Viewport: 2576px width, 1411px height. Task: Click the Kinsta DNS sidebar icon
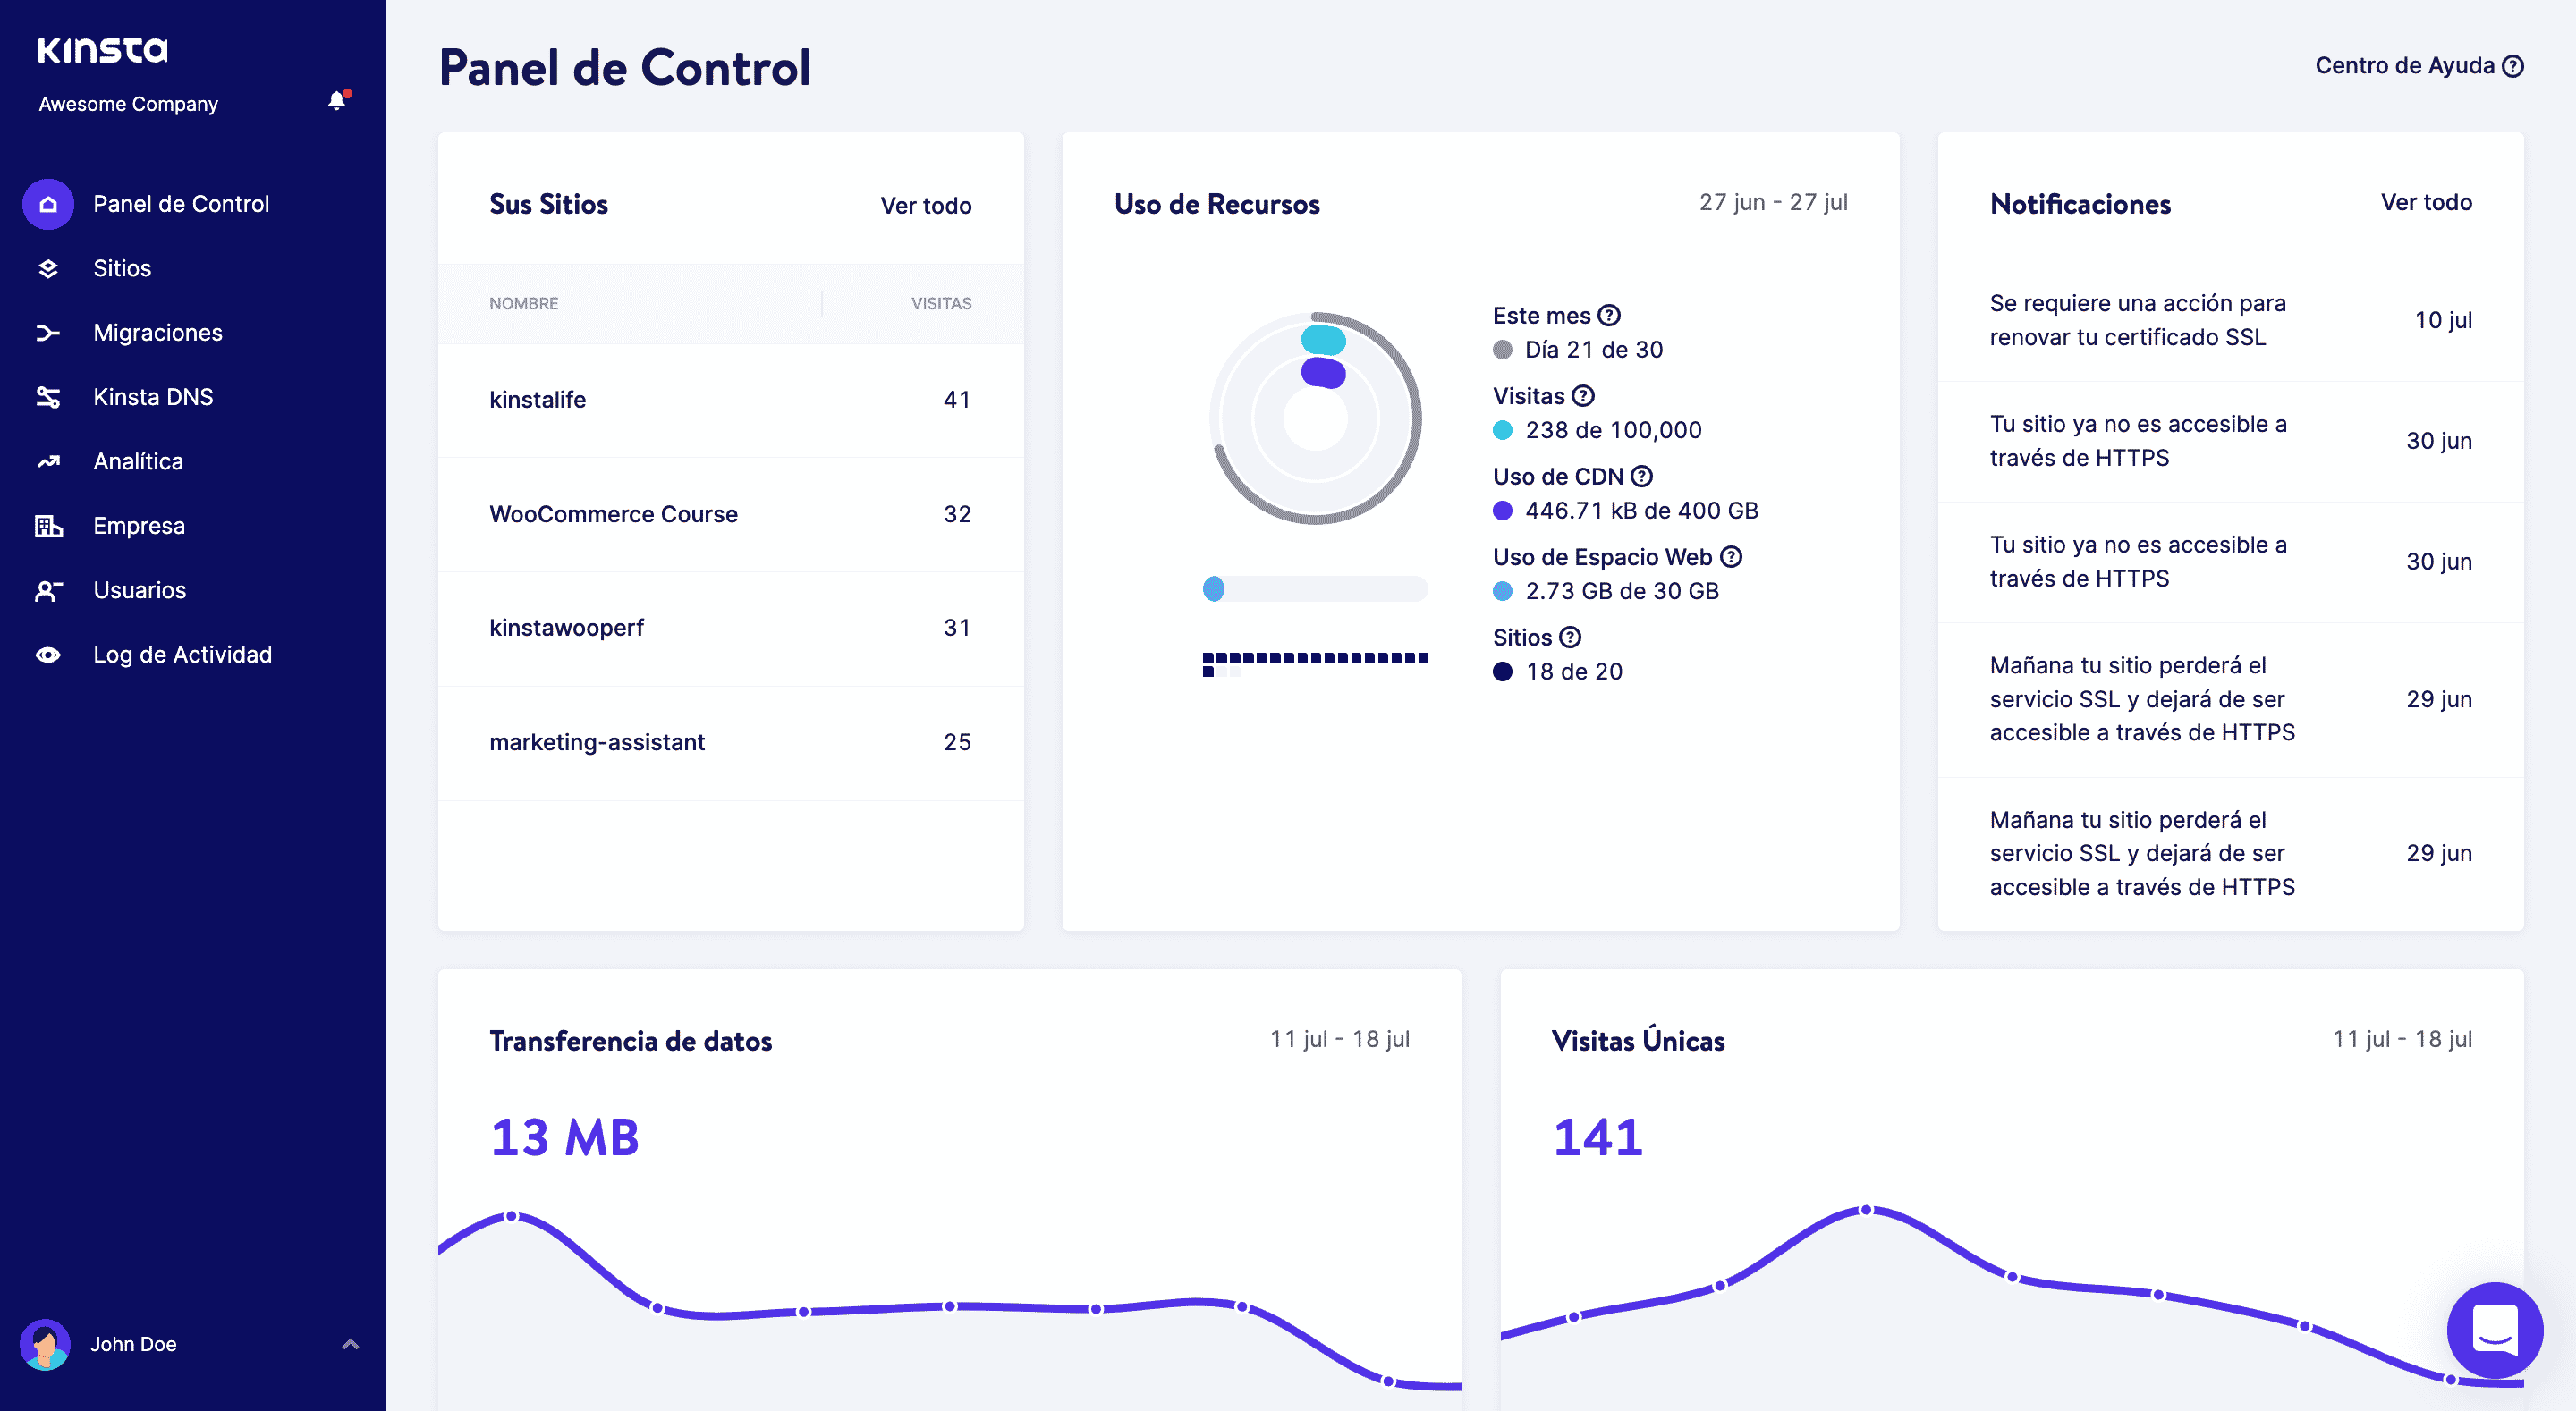point(48,397)
